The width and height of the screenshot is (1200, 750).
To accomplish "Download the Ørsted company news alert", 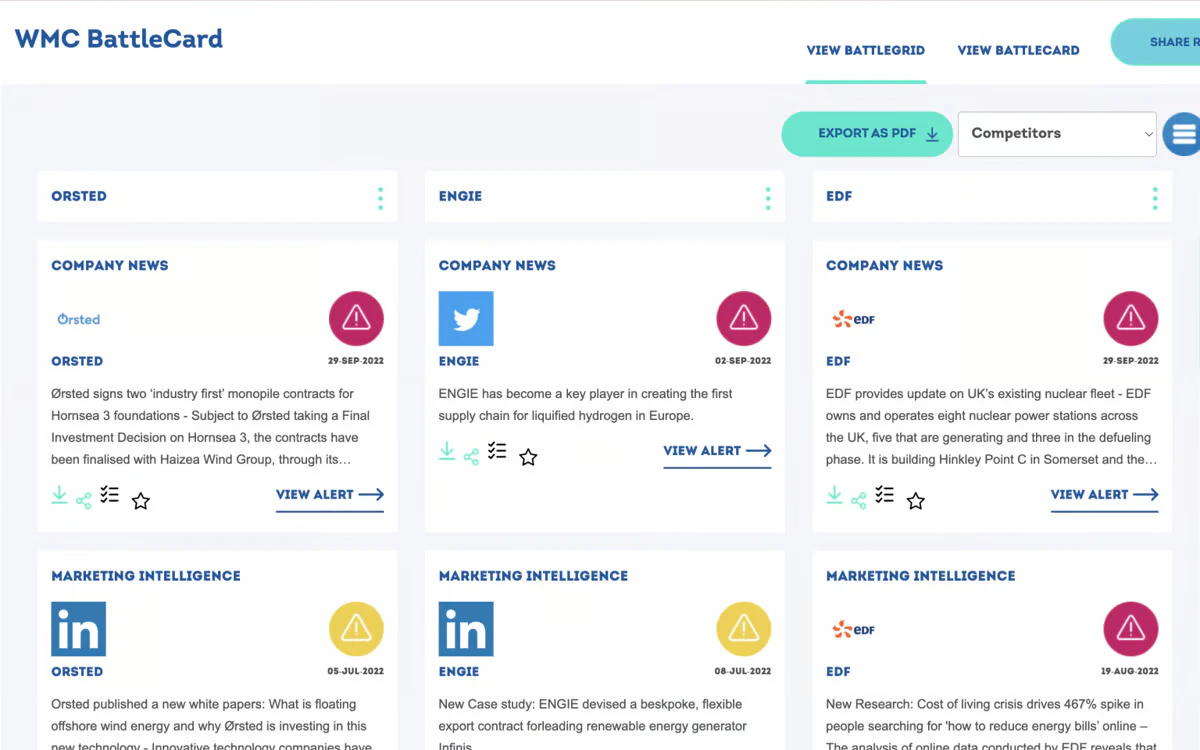I will tap(59, 494).
